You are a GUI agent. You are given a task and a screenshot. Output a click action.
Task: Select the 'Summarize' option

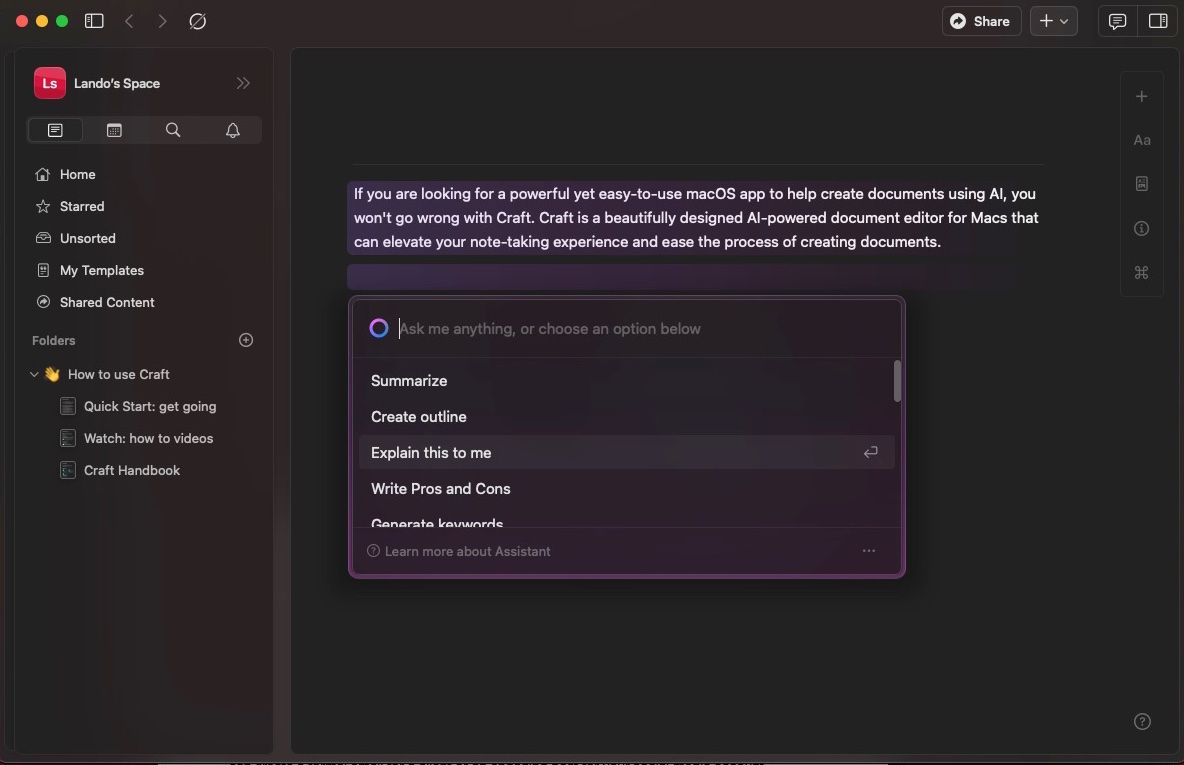409,380
